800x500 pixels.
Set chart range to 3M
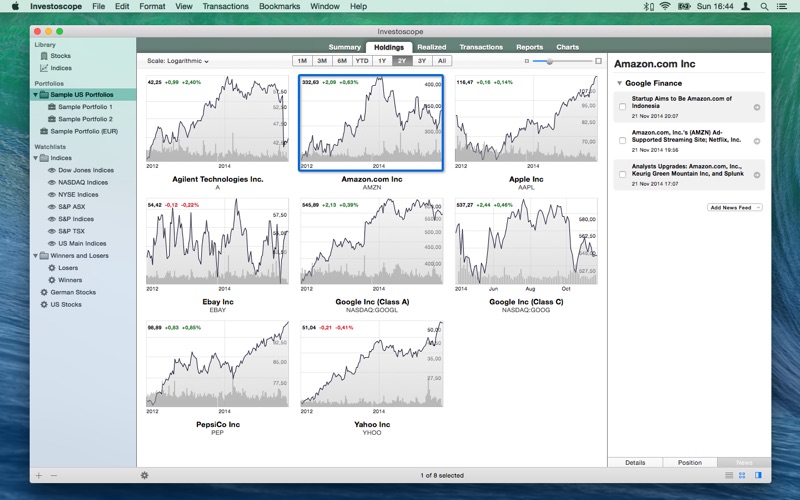click(322, 61)
